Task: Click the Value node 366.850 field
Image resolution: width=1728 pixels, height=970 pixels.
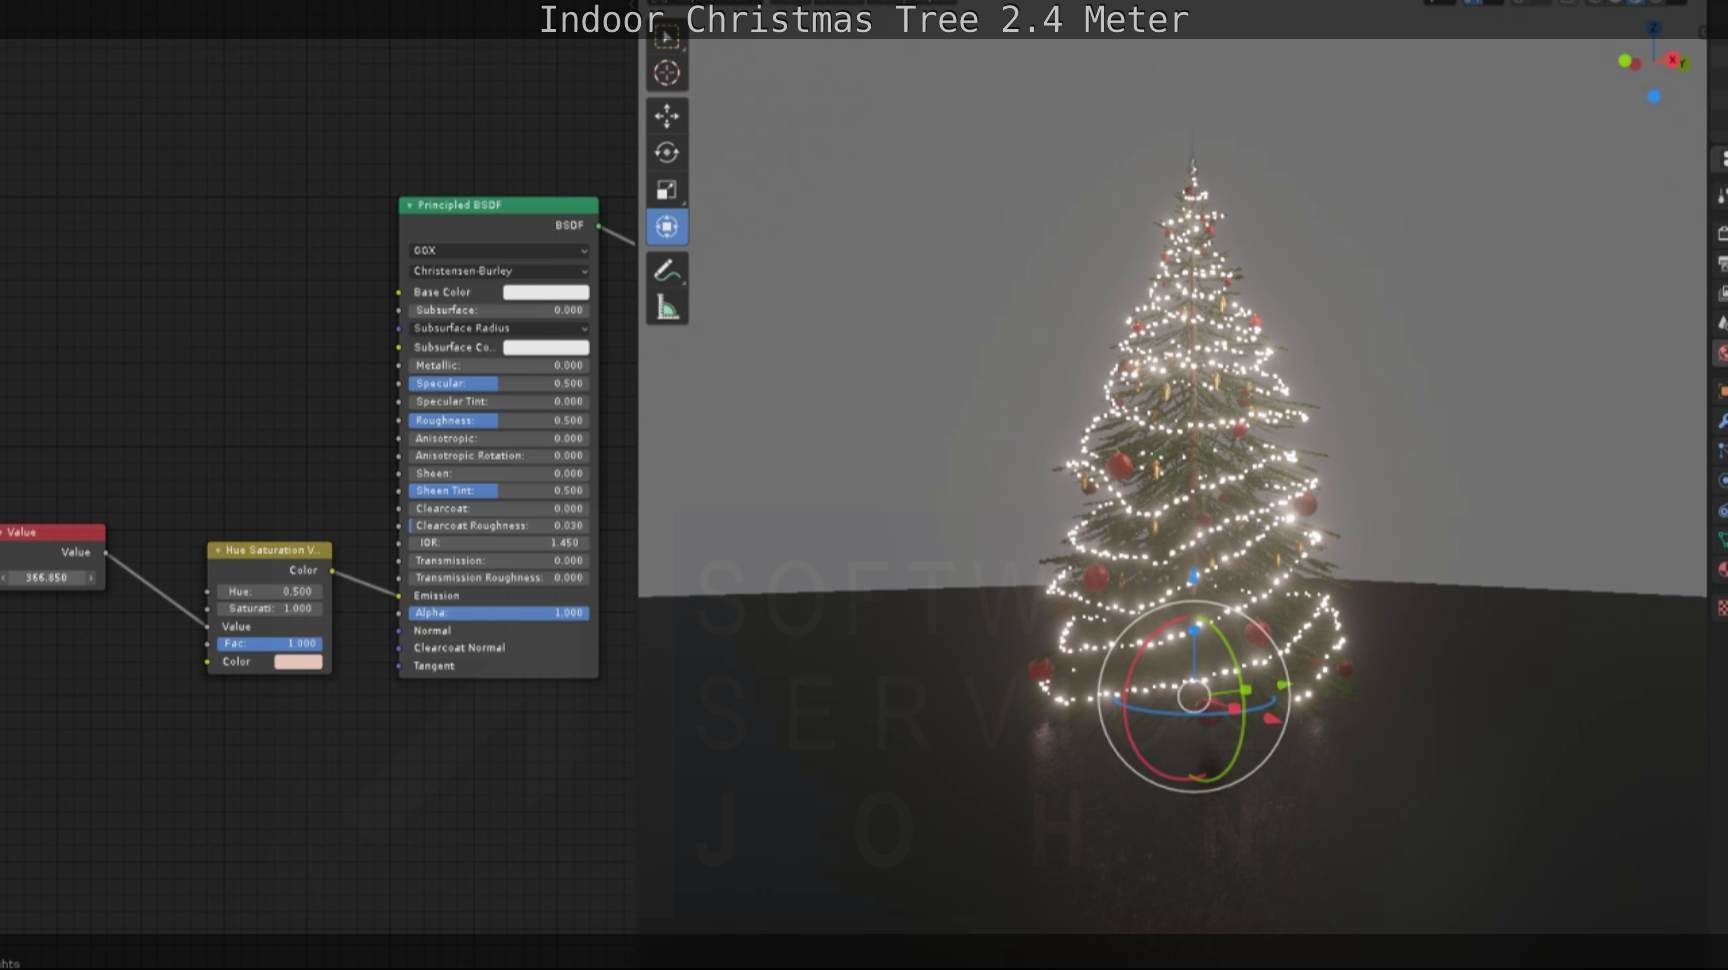Action: coord(47,578)
